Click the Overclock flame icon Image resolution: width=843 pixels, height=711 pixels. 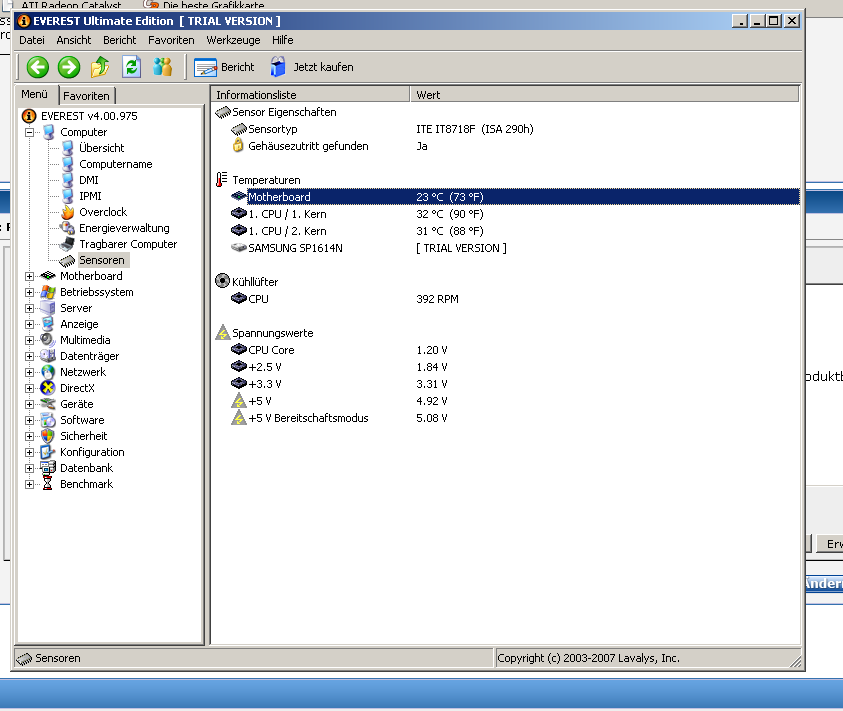[67, 212]
